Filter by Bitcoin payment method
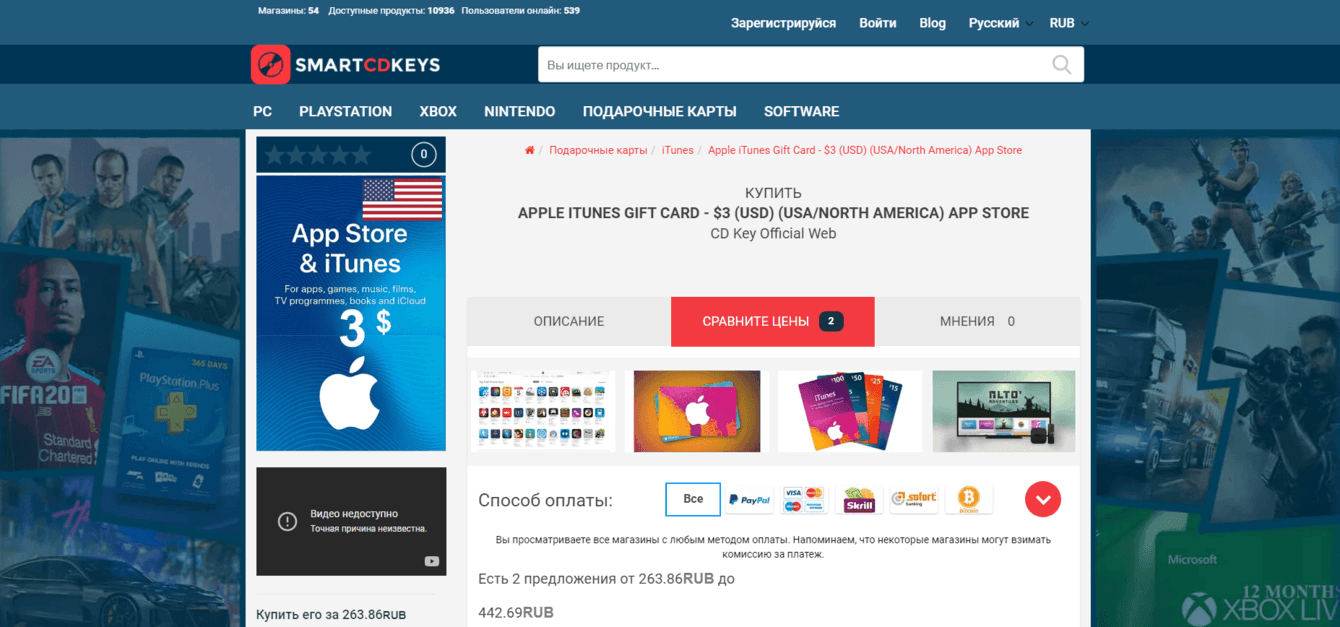The width and height of the screenshot is (1340, 627). 968,499
